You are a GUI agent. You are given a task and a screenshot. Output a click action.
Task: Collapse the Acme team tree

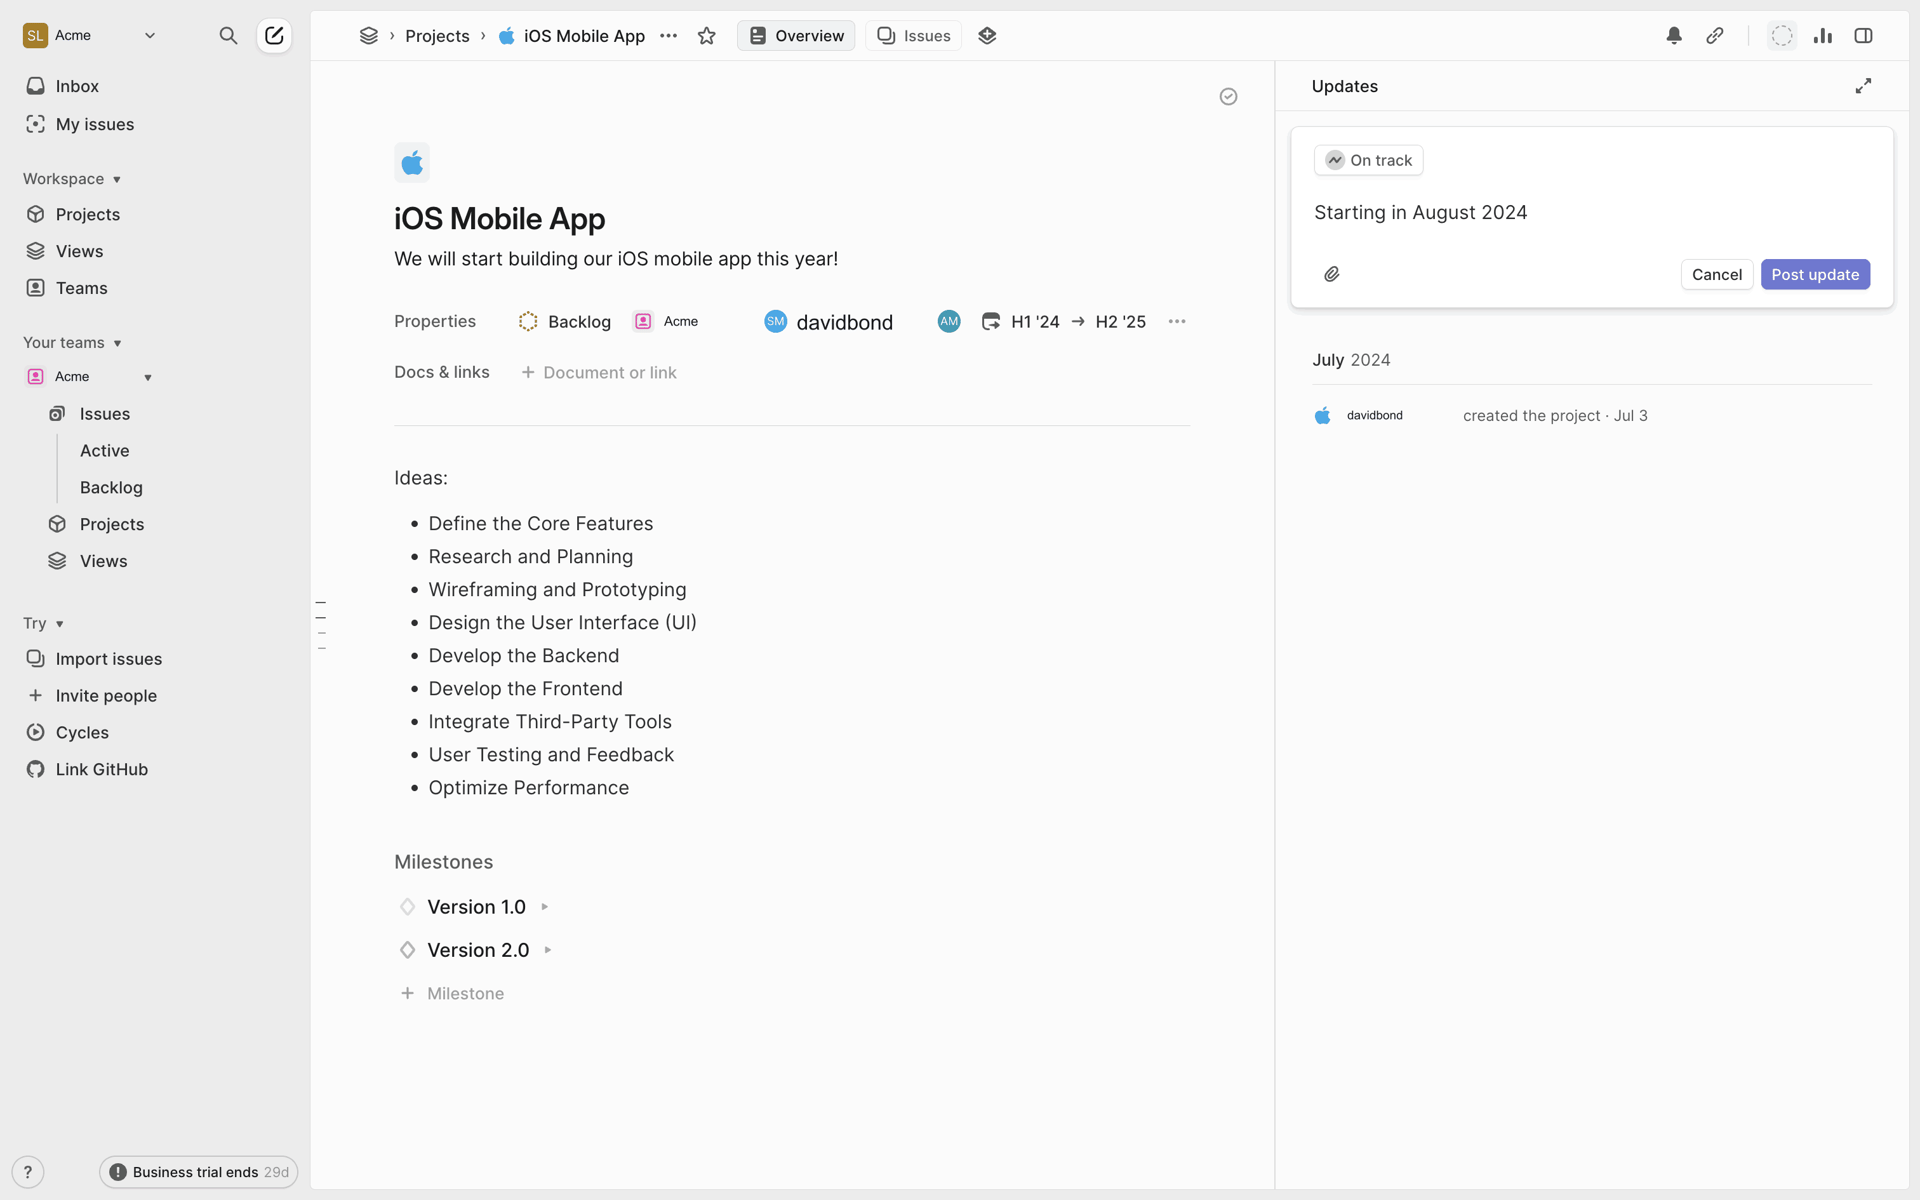148,378
